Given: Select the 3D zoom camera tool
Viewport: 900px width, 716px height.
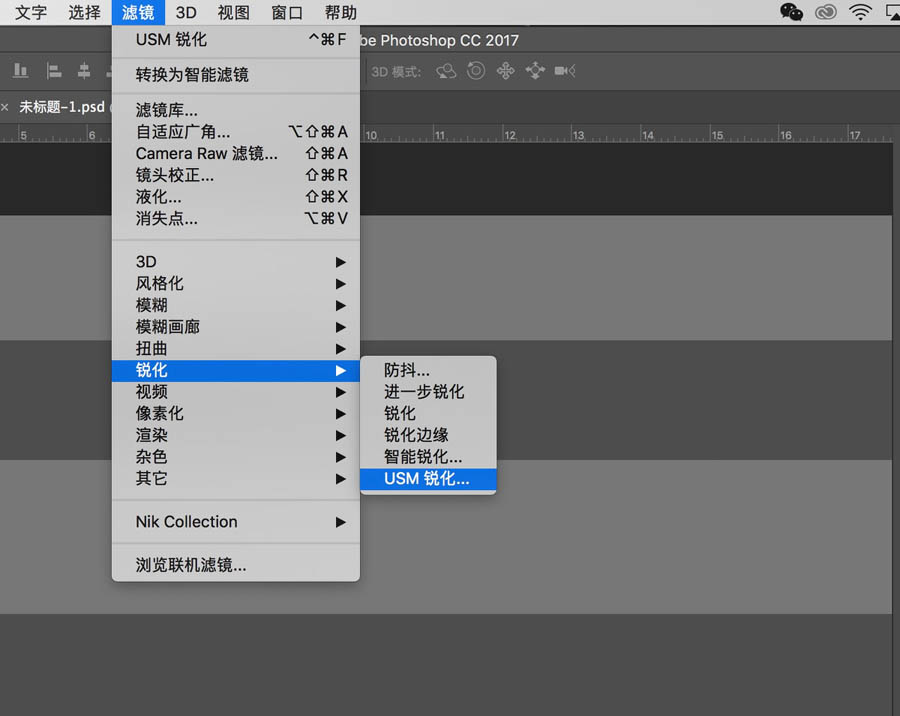Looking at the screenshot, I should tap(564, 71).
